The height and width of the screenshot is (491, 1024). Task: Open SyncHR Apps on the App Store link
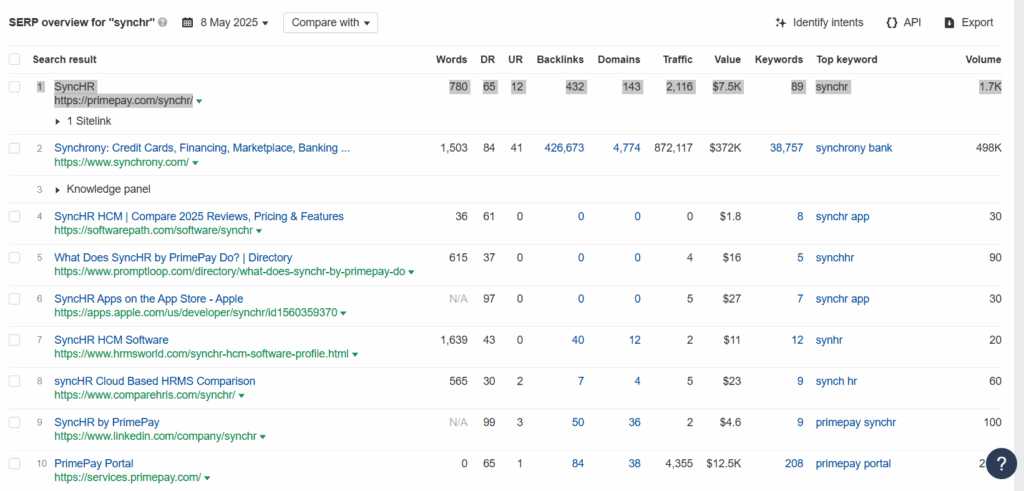click(x=148, y=298)
